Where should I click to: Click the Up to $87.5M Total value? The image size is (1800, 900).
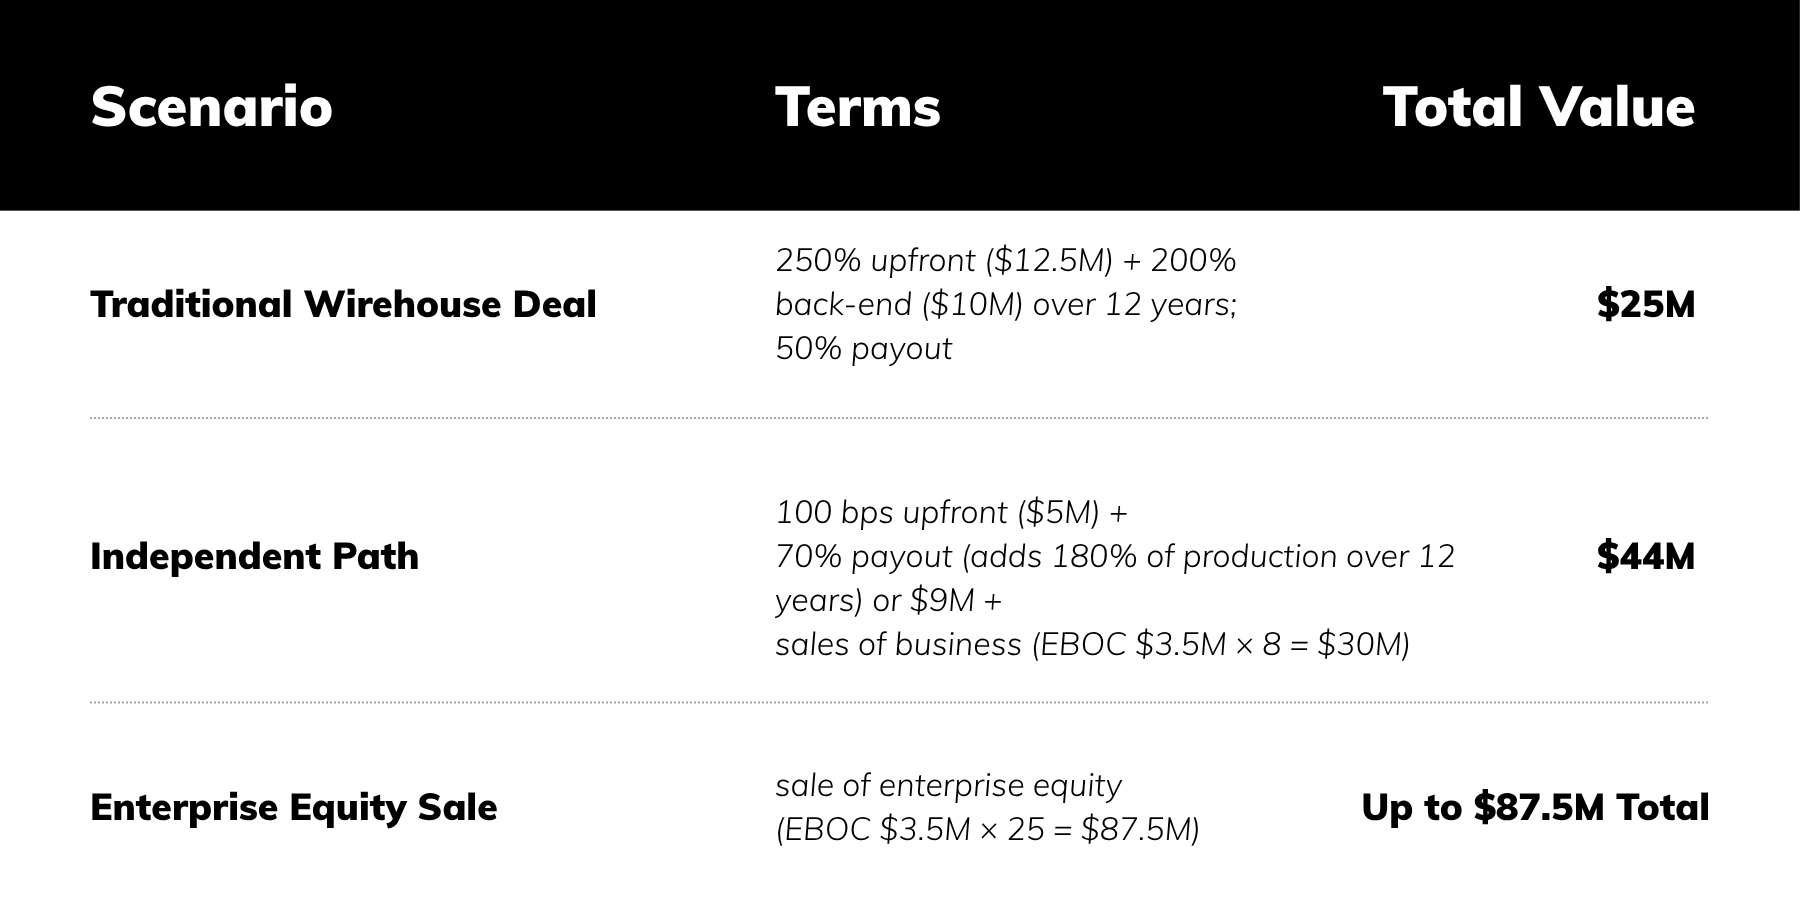pos(1535,807)
